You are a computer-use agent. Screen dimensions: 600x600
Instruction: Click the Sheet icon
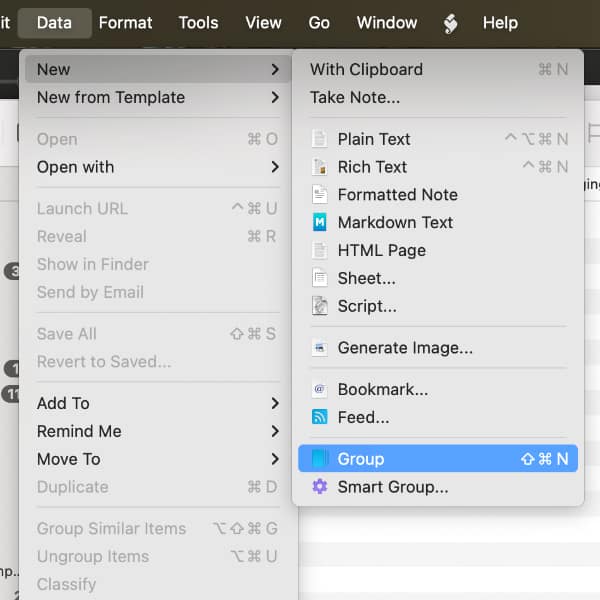click(x=320, y=278)
